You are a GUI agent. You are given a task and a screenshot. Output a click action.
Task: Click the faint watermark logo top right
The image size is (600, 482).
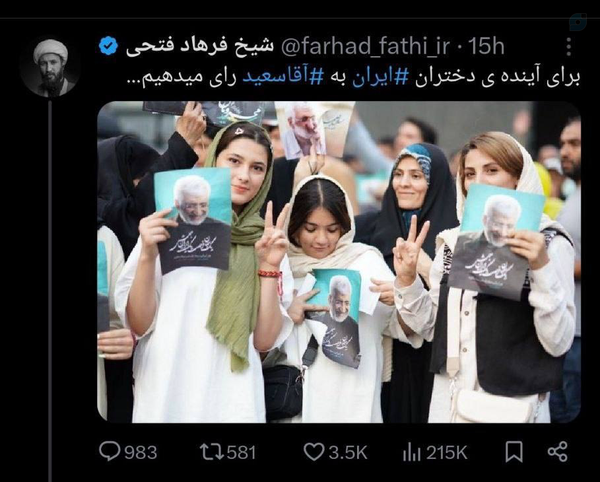[578, 22]
